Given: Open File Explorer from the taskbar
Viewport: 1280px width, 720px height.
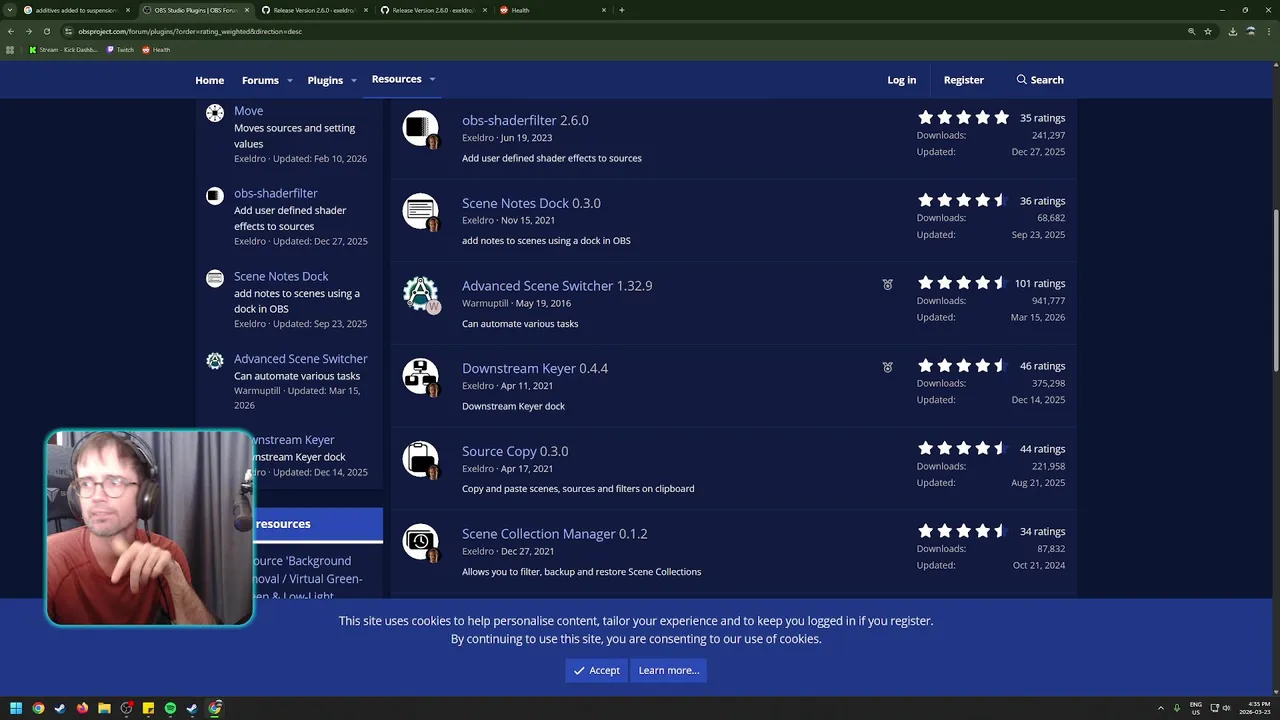Looking at the screenshot, I should click(x=104, y=708).
